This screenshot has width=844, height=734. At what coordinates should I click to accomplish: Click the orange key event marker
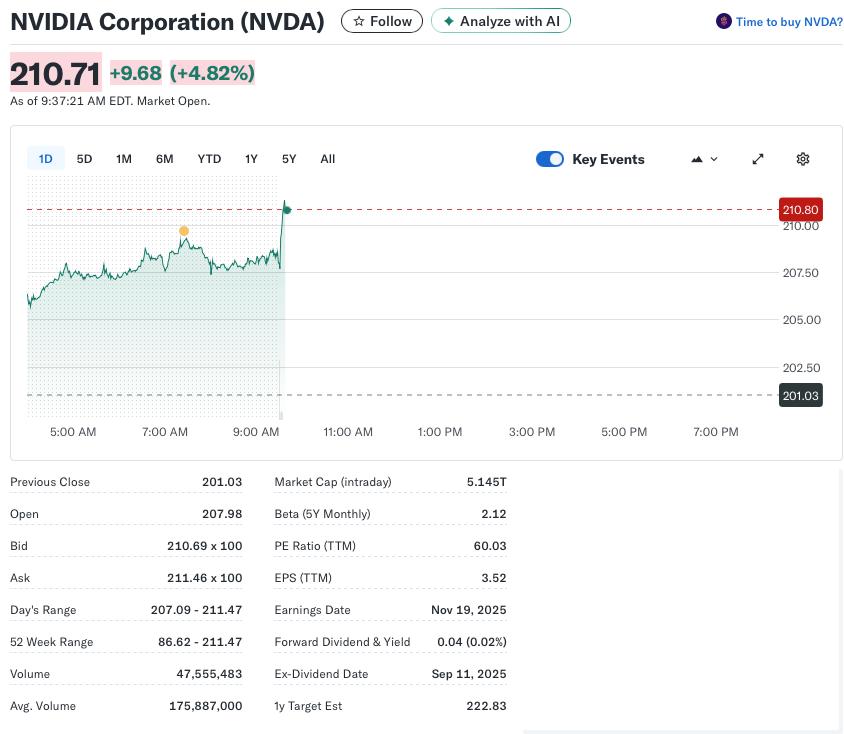184,231
